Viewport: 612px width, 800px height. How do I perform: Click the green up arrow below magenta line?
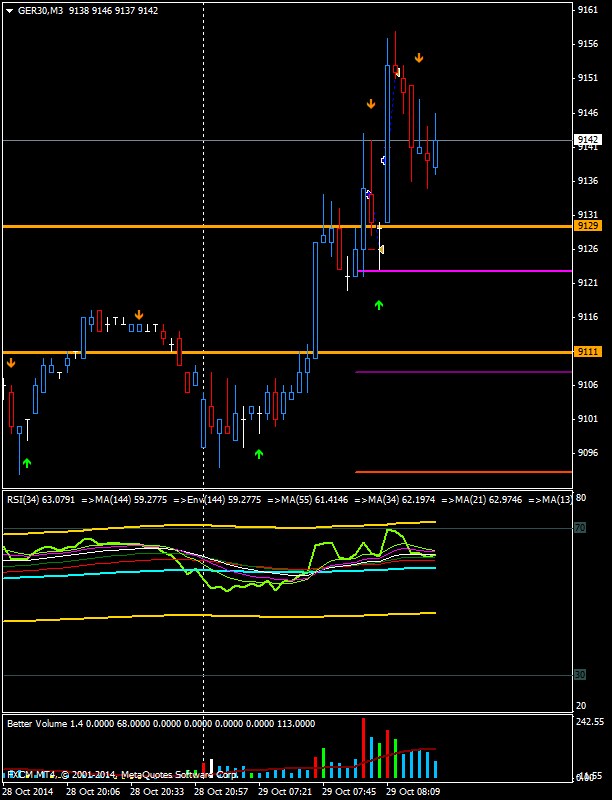pos(379,304)
